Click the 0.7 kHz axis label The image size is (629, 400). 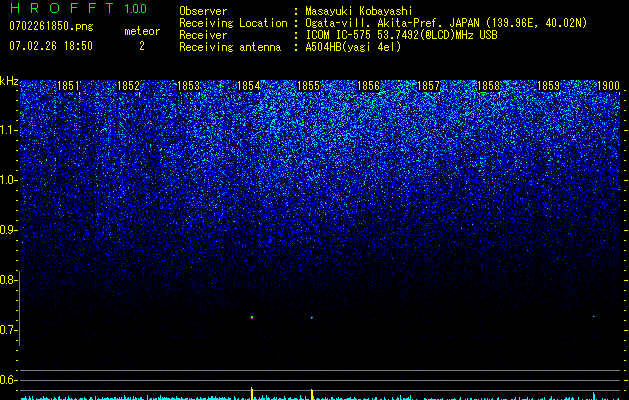[x=7, y=330]
